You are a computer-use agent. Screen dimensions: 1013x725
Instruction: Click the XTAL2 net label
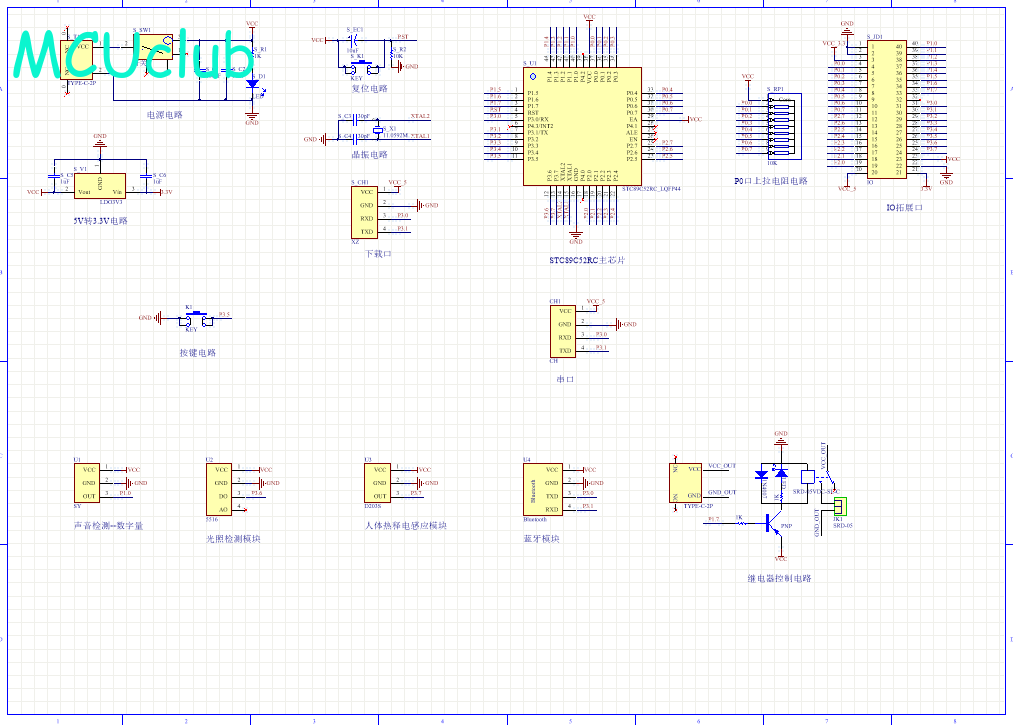[420, 116]
